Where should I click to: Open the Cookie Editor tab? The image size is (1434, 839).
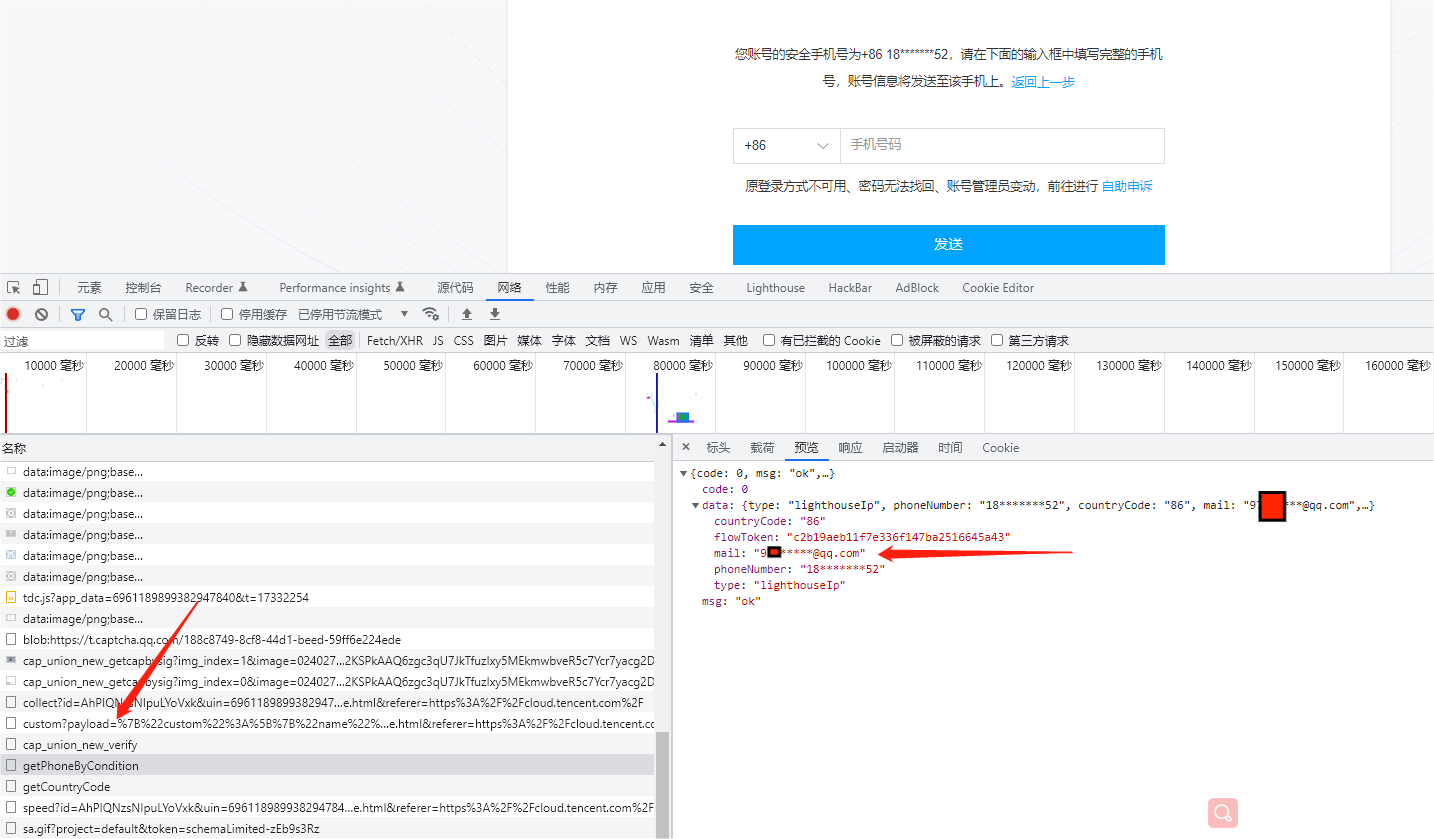[998, 288]
